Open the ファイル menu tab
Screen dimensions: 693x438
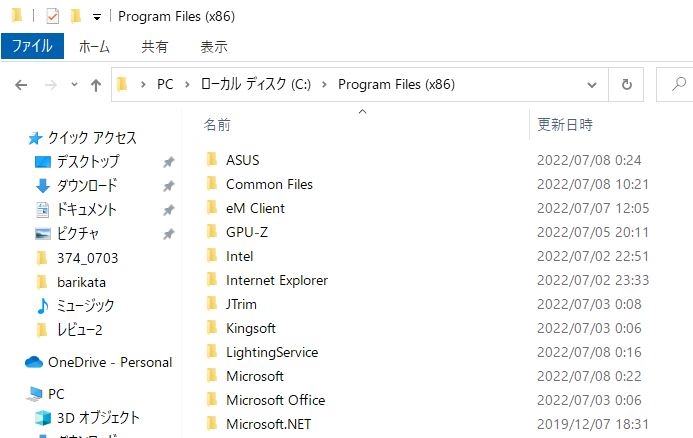(x=32, y=46)
